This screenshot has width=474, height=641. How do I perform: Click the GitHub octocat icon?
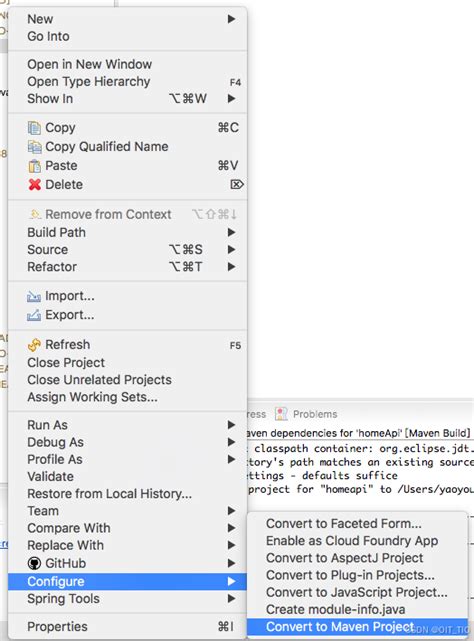[34, 563]
